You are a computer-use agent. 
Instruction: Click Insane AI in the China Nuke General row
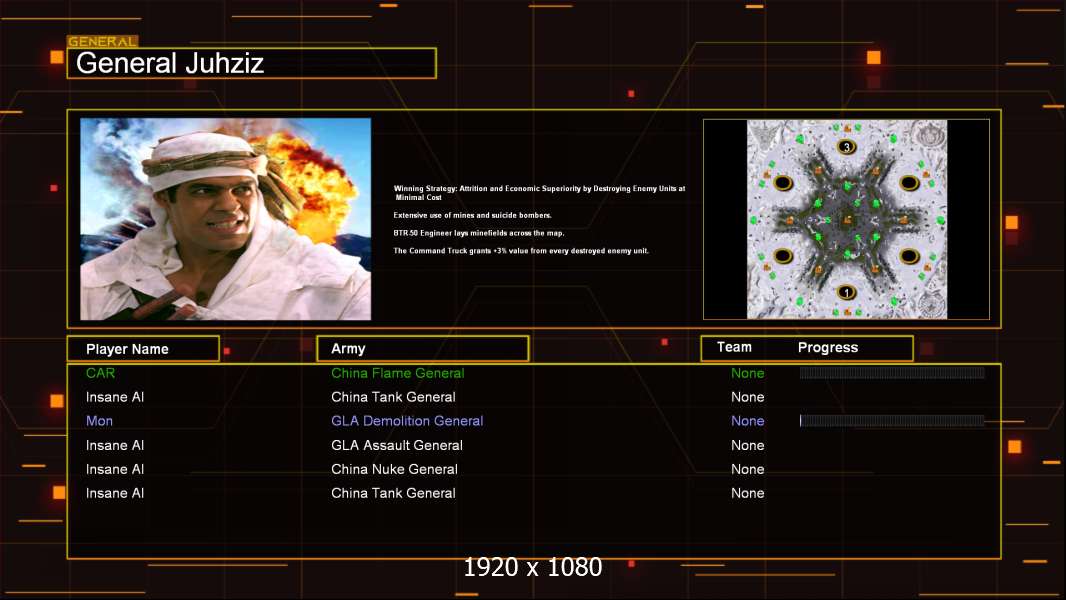[115, 469]
